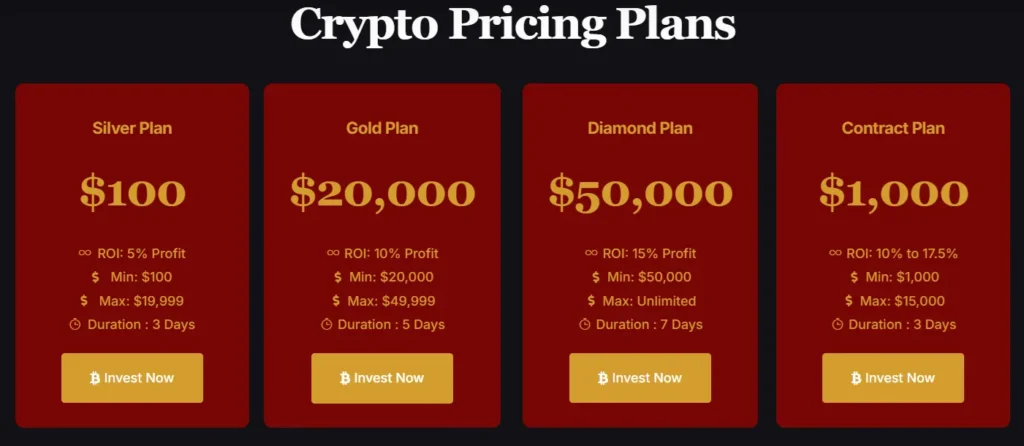
Task: Click the Diamond Plan card title
Action: click(x=640, y=128)
